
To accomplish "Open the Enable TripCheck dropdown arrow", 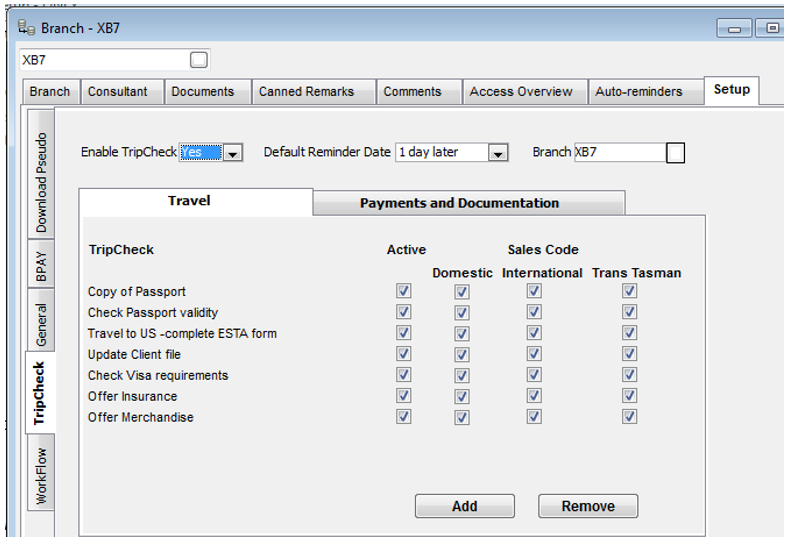I will click(233, 153).
